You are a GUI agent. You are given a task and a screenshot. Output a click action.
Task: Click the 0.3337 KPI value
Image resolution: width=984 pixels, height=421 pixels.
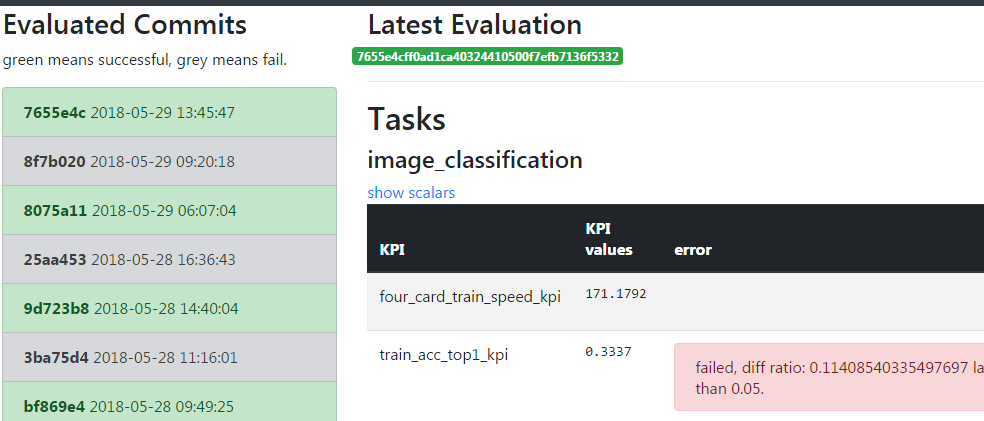point(608,353)
